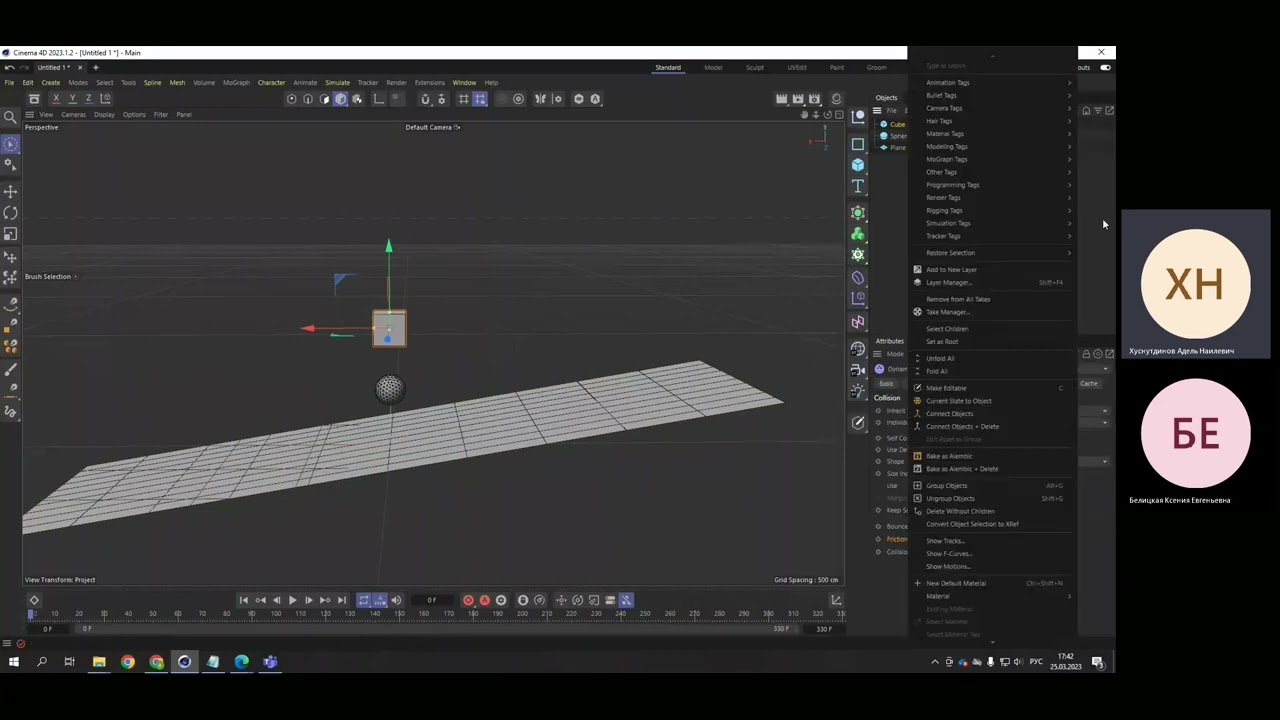
Task: Go to the start of the animation
Action: (x=243, y=600)
